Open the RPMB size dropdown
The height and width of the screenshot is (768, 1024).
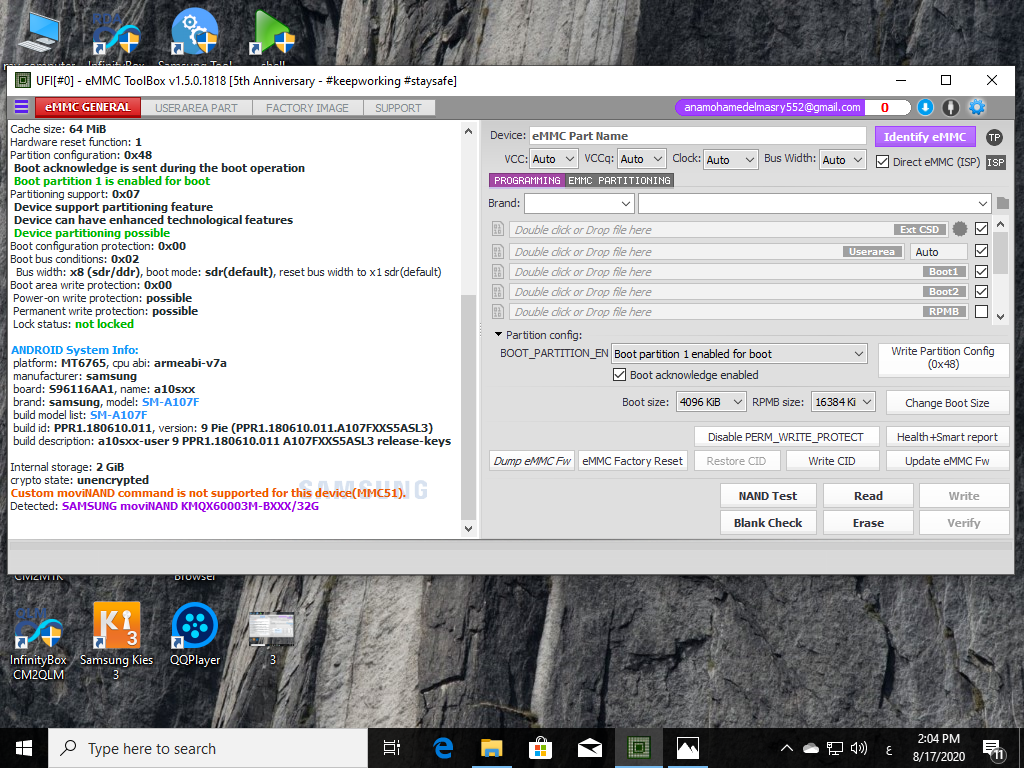[843, 402]
